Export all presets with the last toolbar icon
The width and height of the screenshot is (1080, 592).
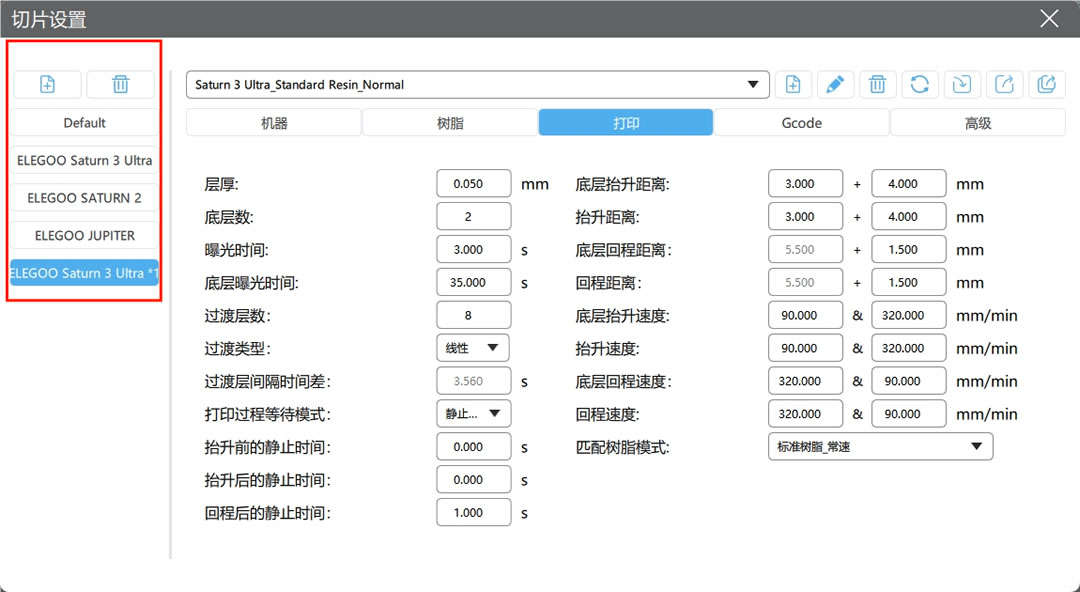click(1046, 84)
